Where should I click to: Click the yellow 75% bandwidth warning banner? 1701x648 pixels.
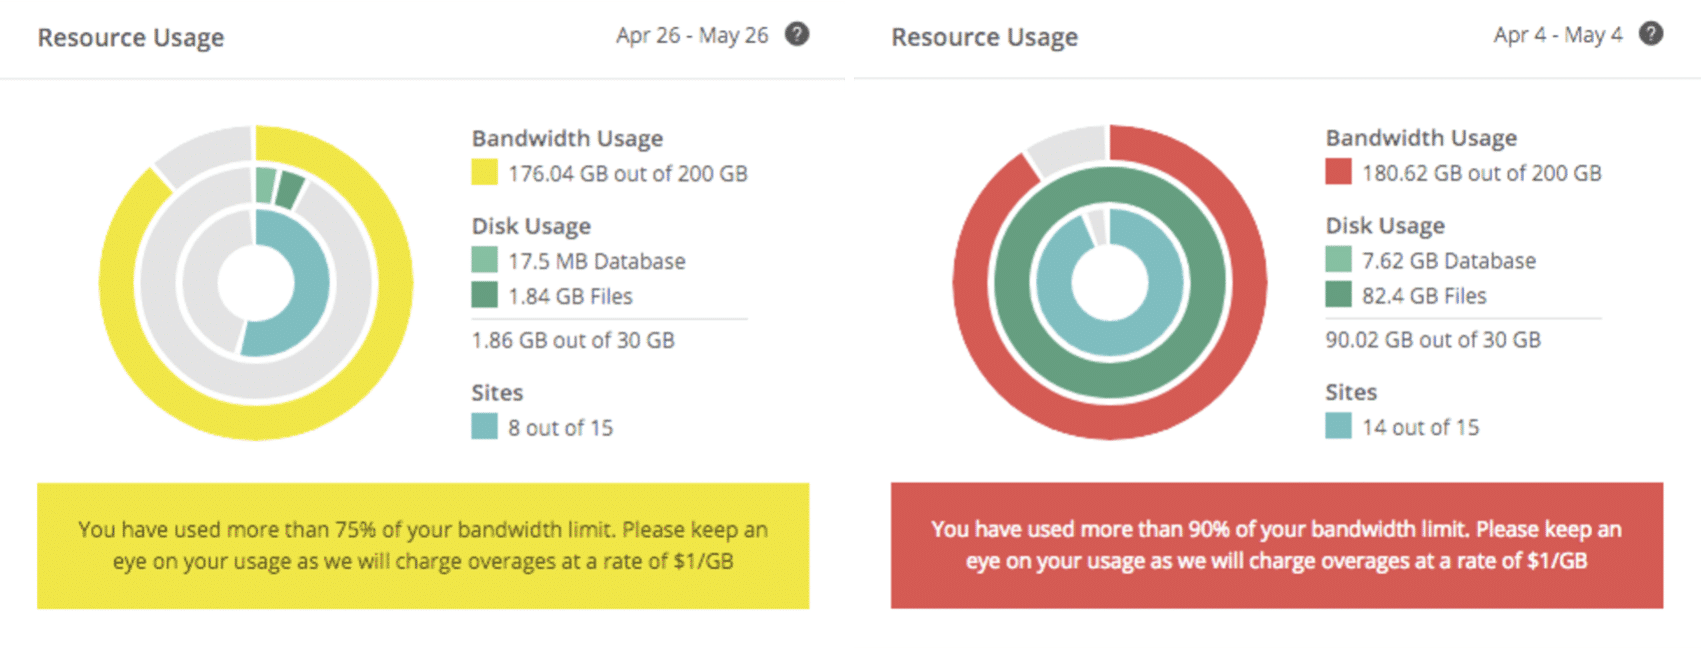tap(423, 546)
